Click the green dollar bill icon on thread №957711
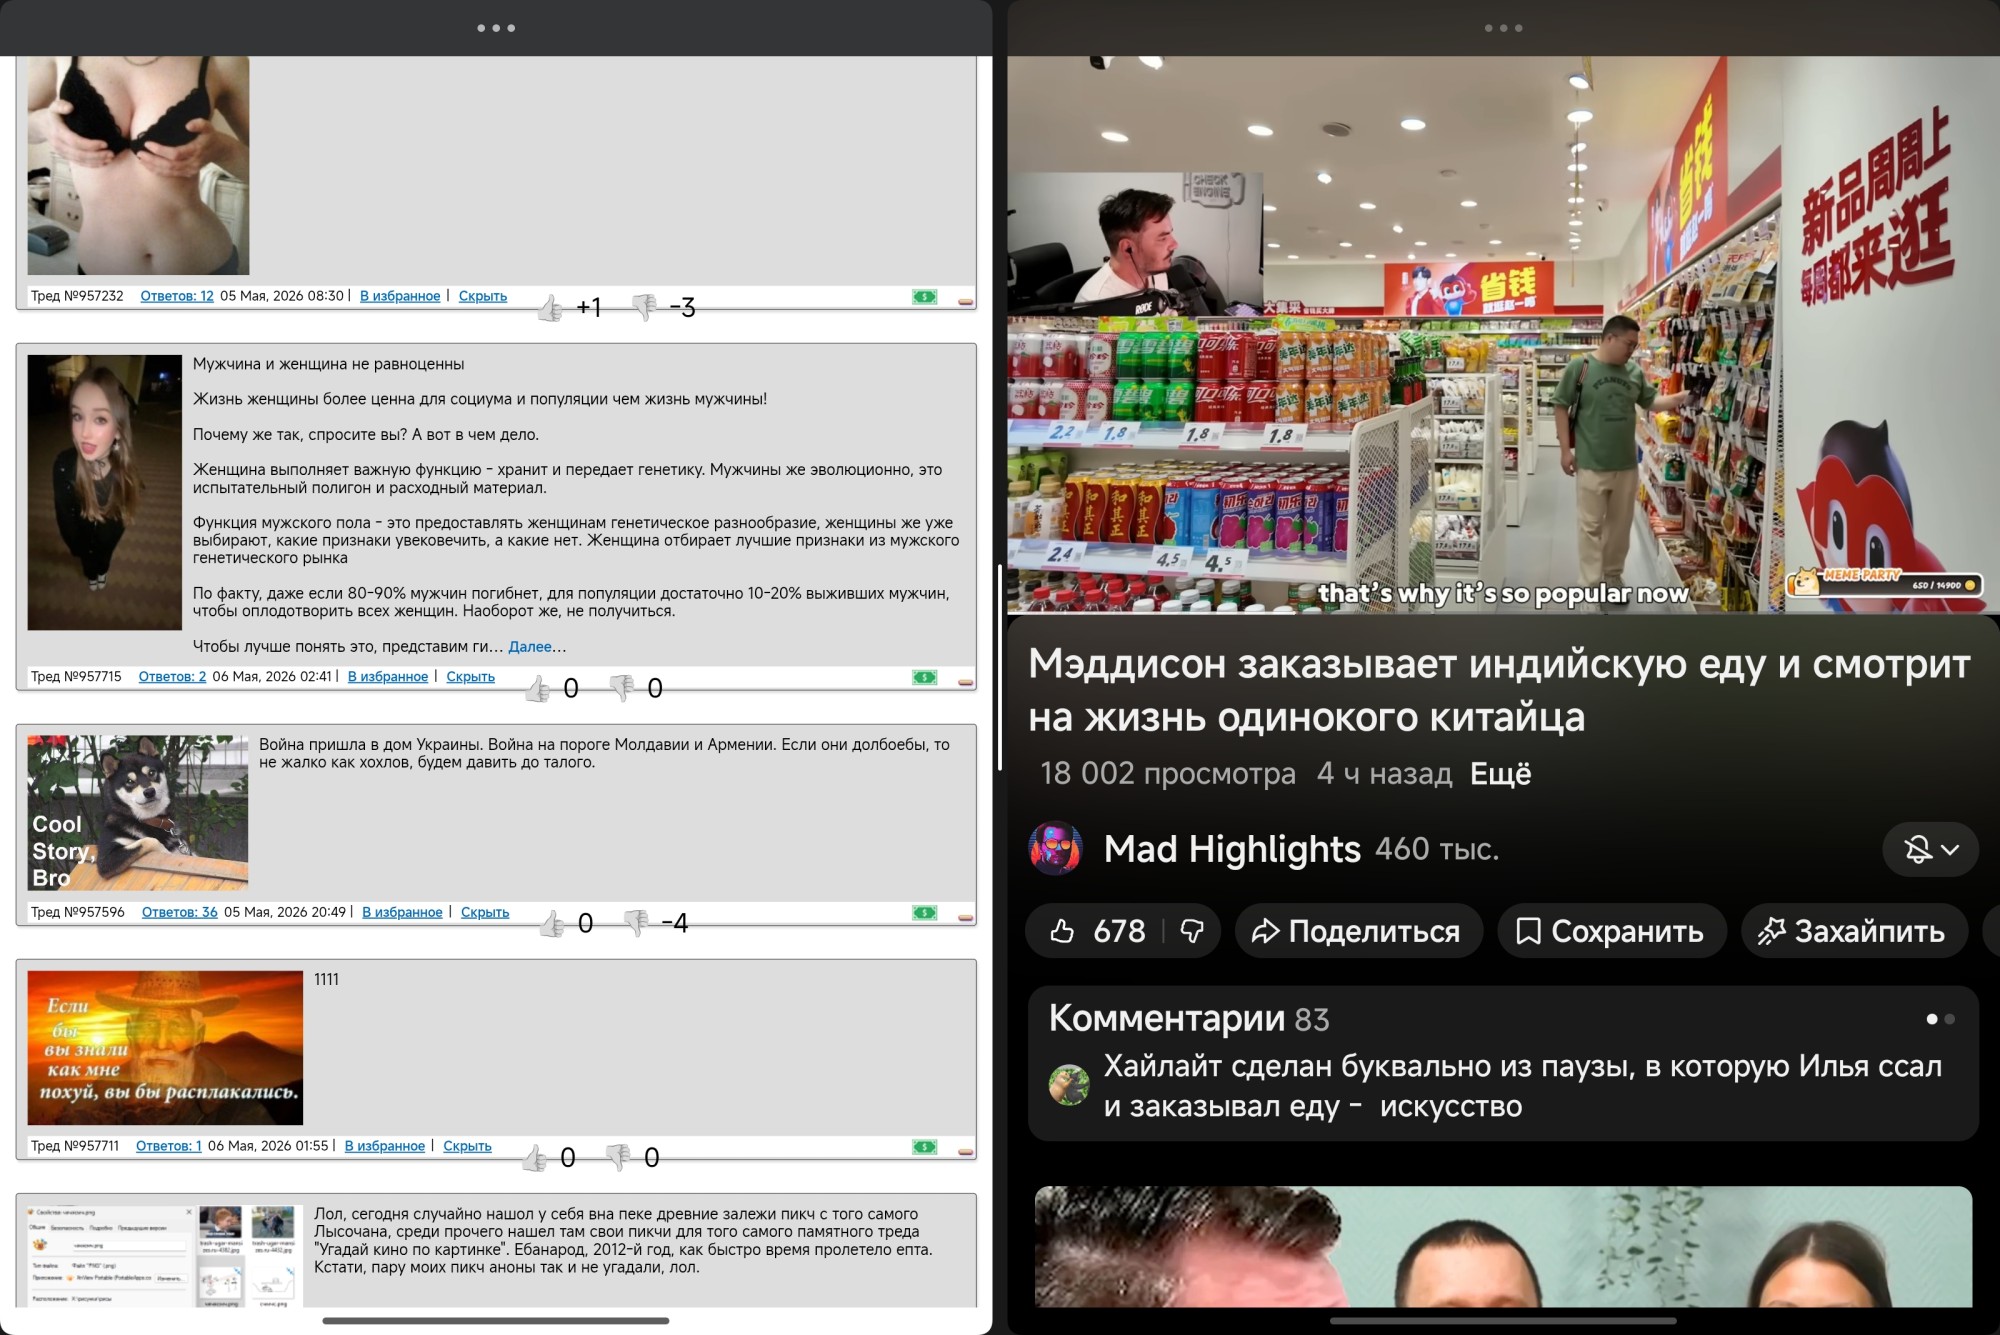Viewport: 2000px width, 1335px height. pos(924,1146)
